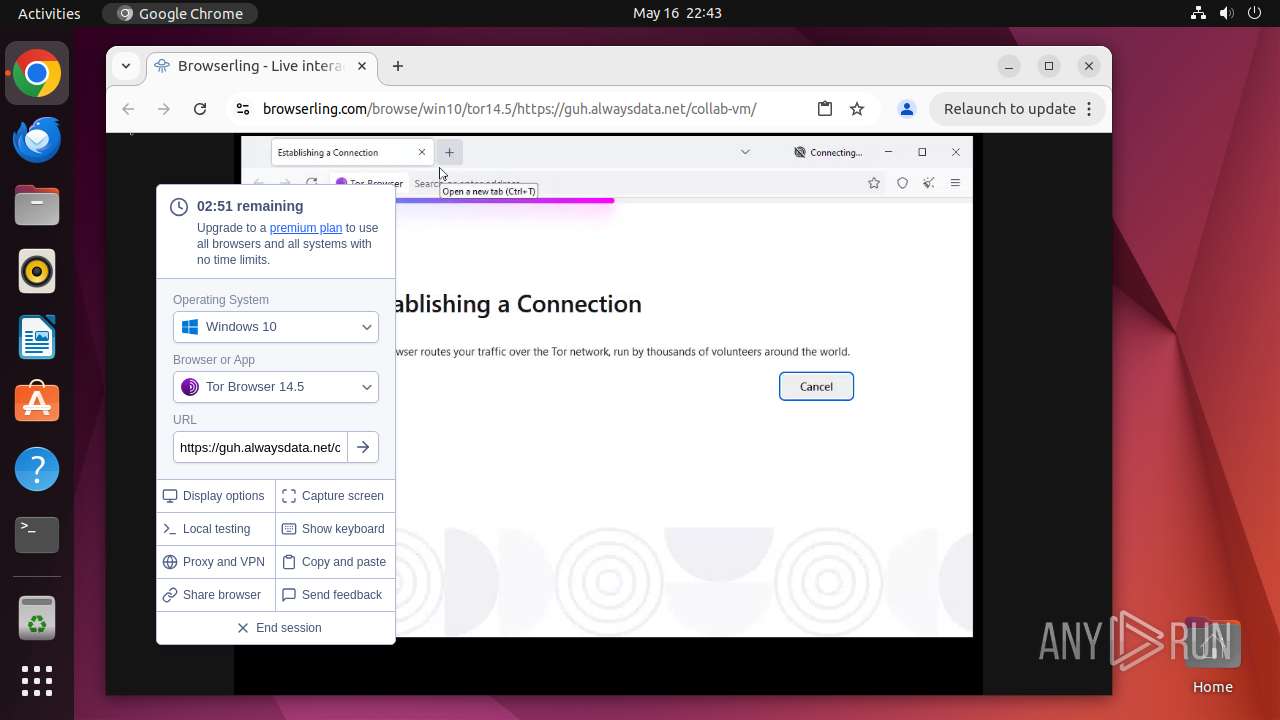This screenshot has width=1280, height=720.
Task: Go back in Chrome
Action: click(x=128, y=109)
